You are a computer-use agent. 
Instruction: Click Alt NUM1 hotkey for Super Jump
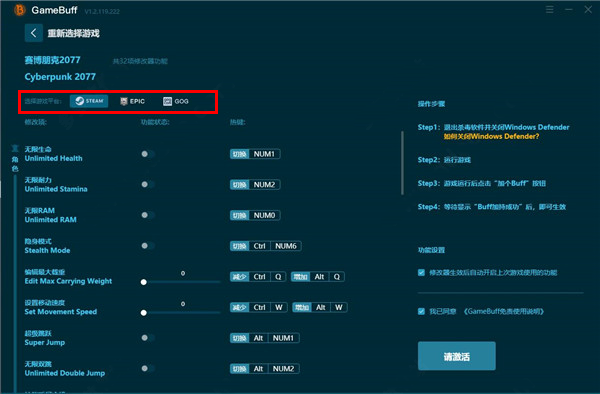click(265, 338)
